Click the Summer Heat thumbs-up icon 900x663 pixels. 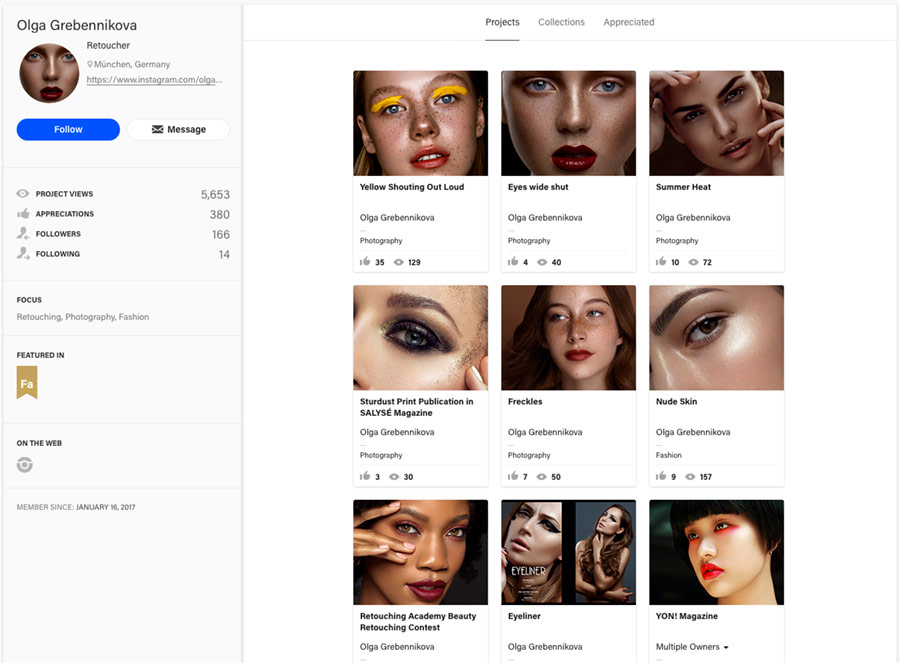pos(661,262)
